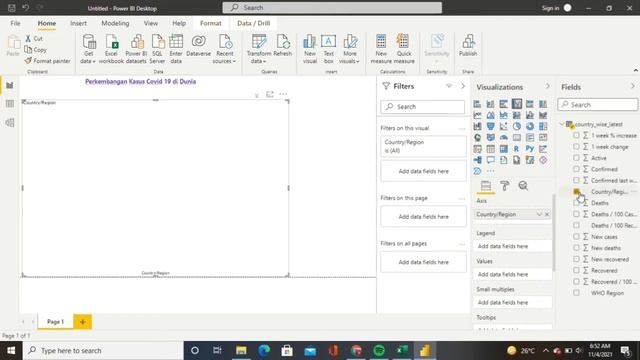Open the Country/Region axis field dropdown

click(x=539, y=214)
